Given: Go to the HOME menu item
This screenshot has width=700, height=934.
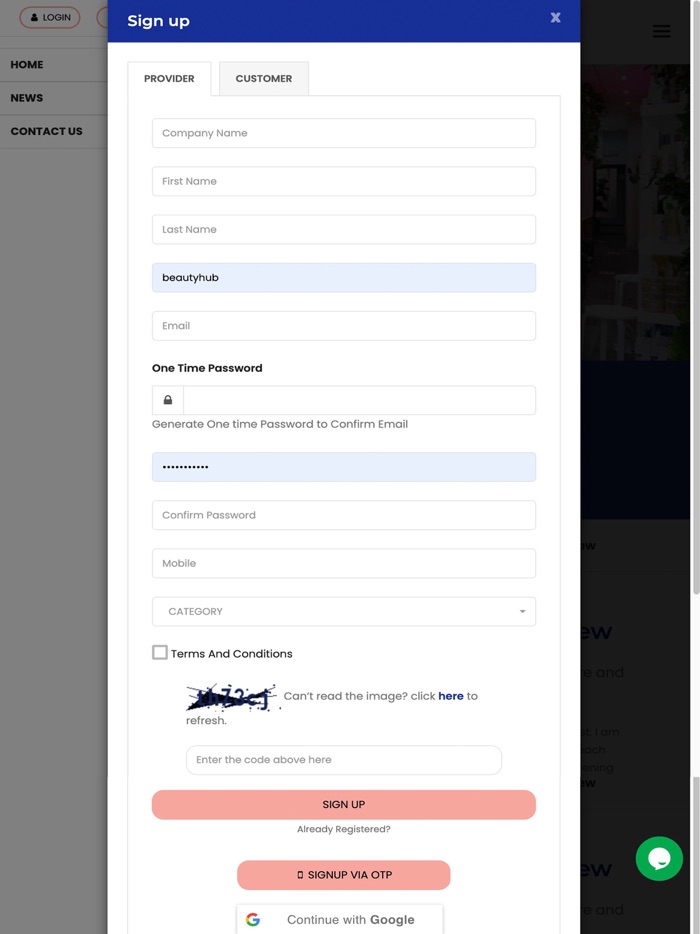Looking at the screenshot, I should click(x=27, y=65).
